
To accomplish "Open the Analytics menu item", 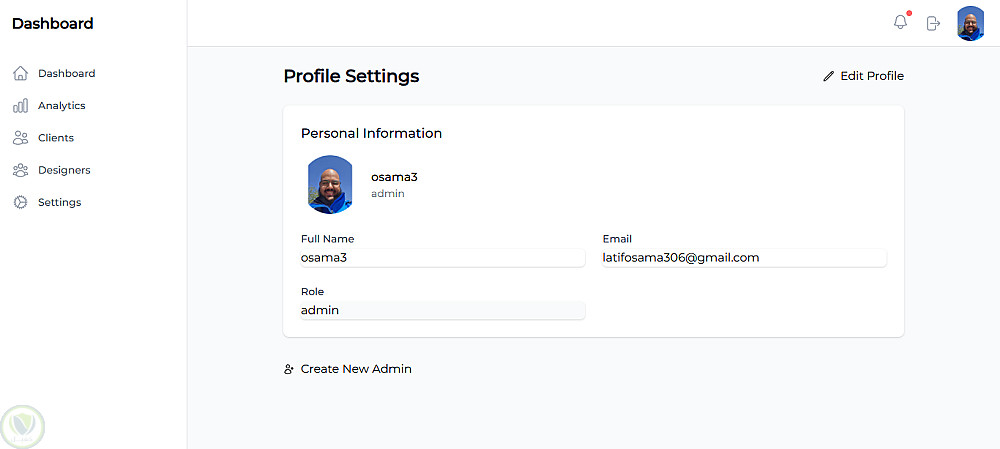I will pos(61,106).
